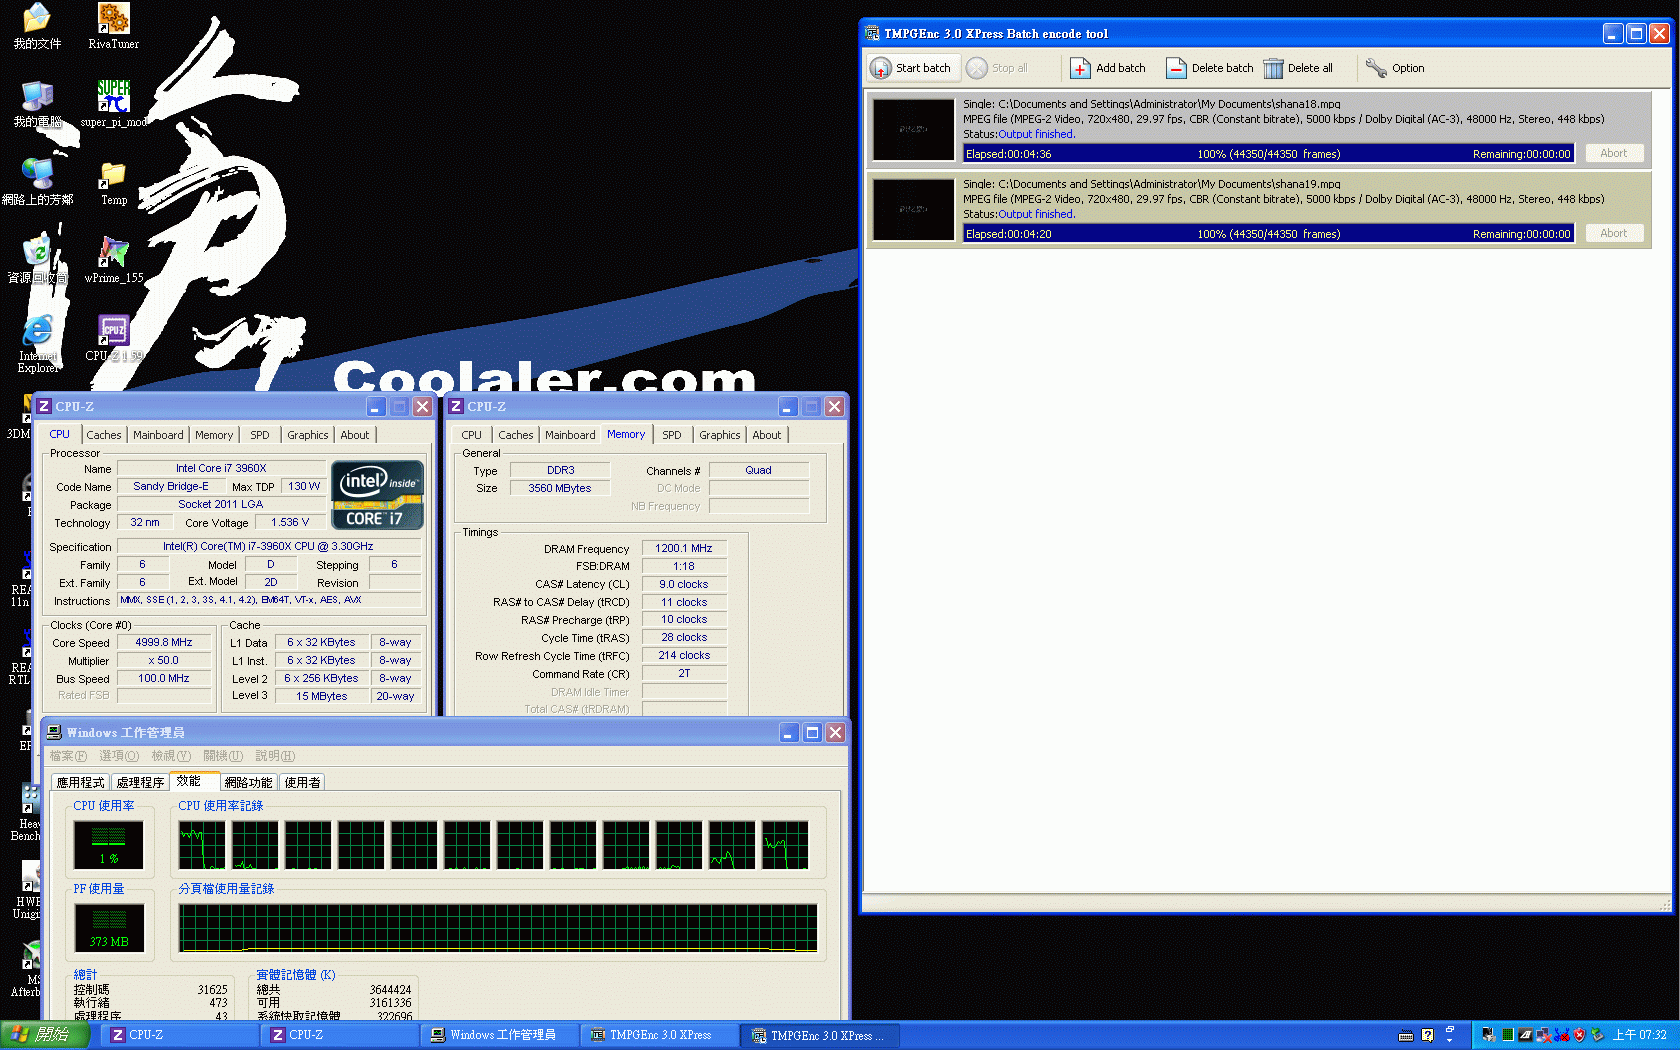The width and height of the screenshot is (1680, 1050).
Task: Open 檢視 menu in Task Manager
Action: (x=171, y=756)
